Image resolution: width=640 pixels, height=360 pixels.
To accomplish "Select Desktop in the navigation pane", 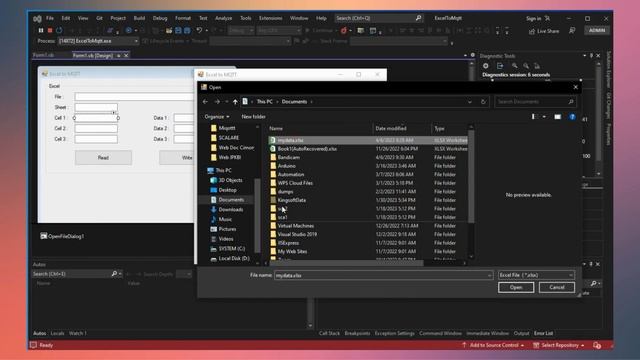I will [227, 190].
